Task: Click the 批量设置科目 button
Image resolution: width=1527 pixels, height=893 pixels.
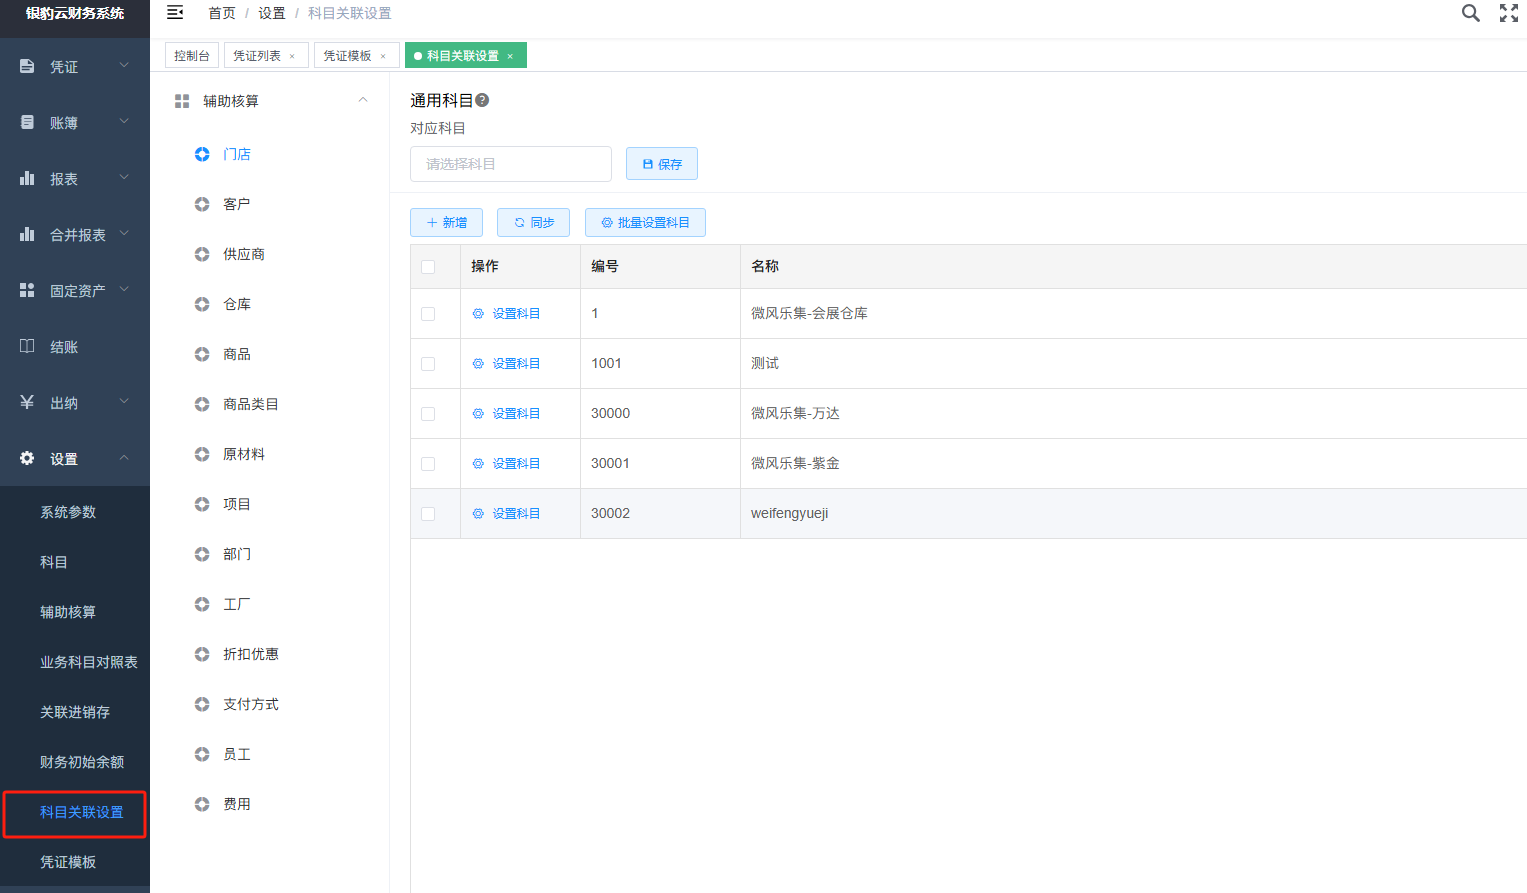Action: point(645,222)
